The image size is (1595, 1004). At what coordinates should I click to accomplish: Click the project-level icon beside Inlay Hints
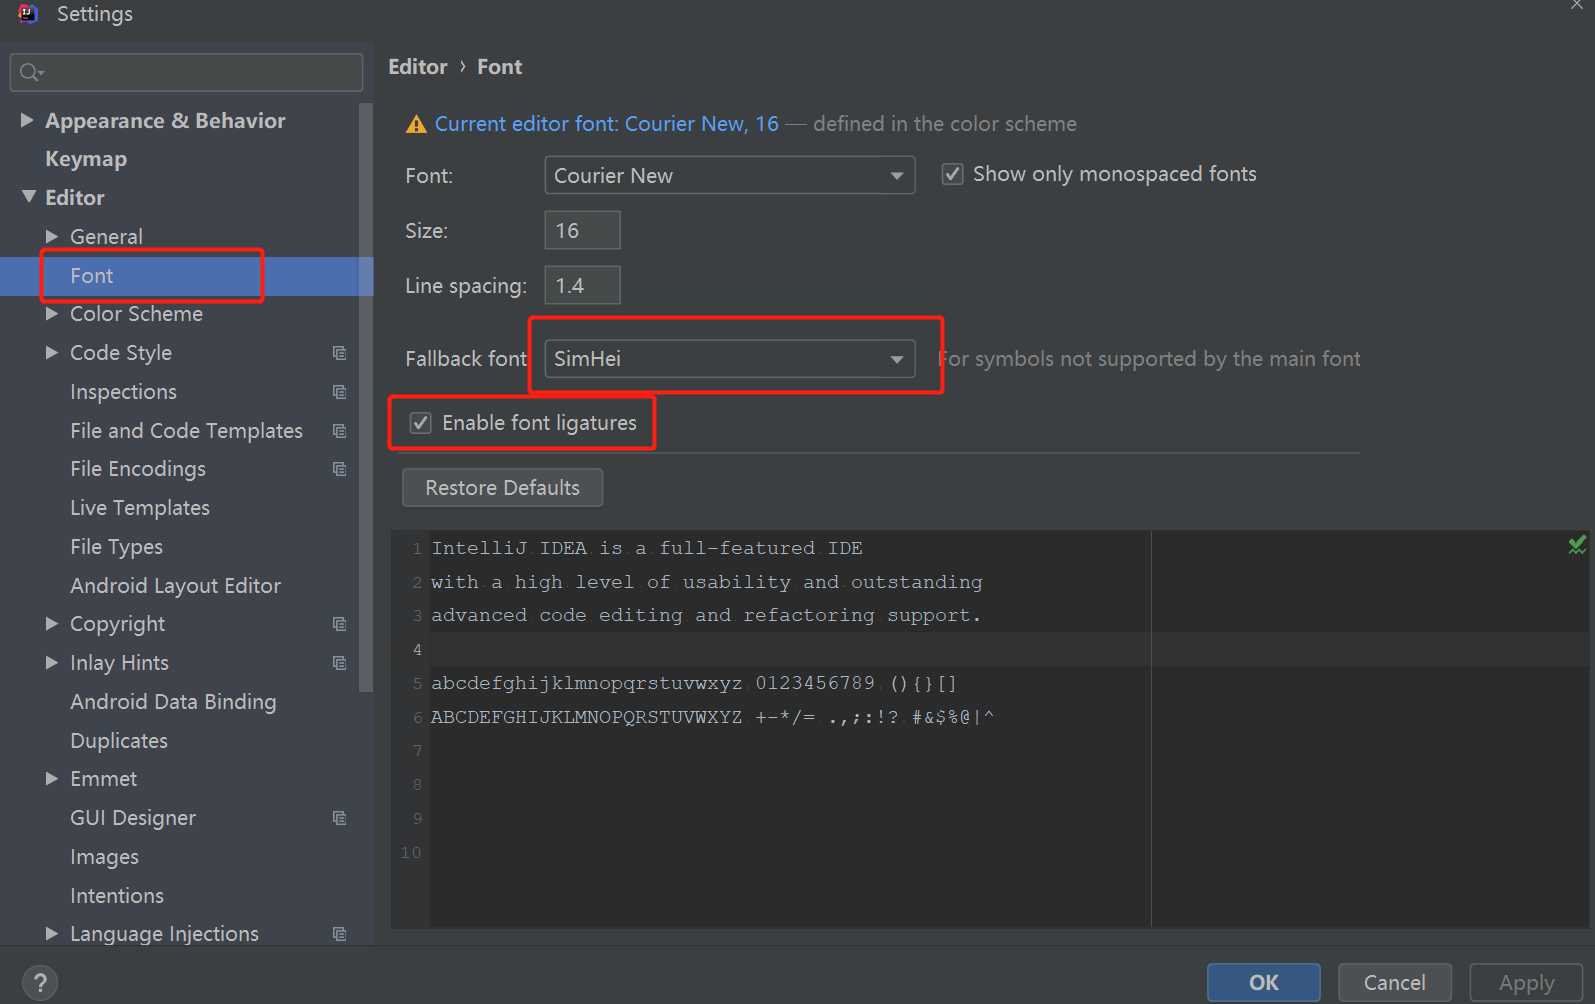coord(339,663)
